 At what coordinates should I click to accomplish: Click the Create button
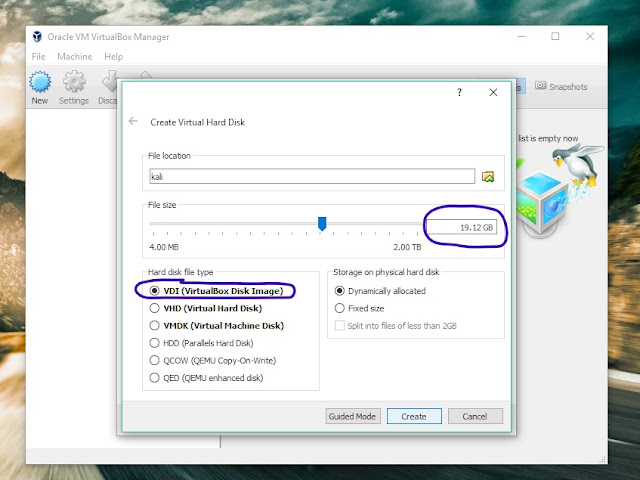414,416
